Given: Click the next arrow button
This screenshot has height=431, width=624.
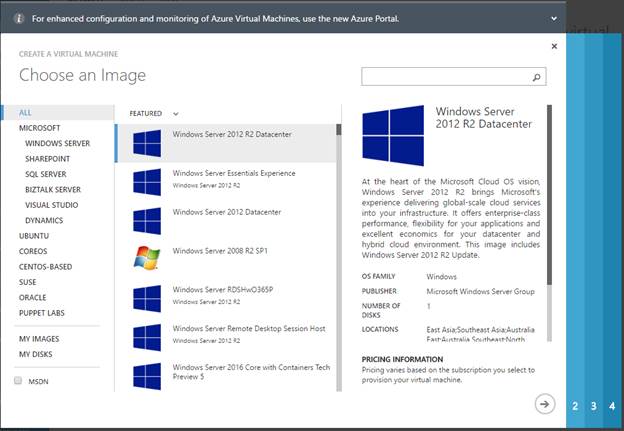Looking at the screenshot, I should point(544,404).
